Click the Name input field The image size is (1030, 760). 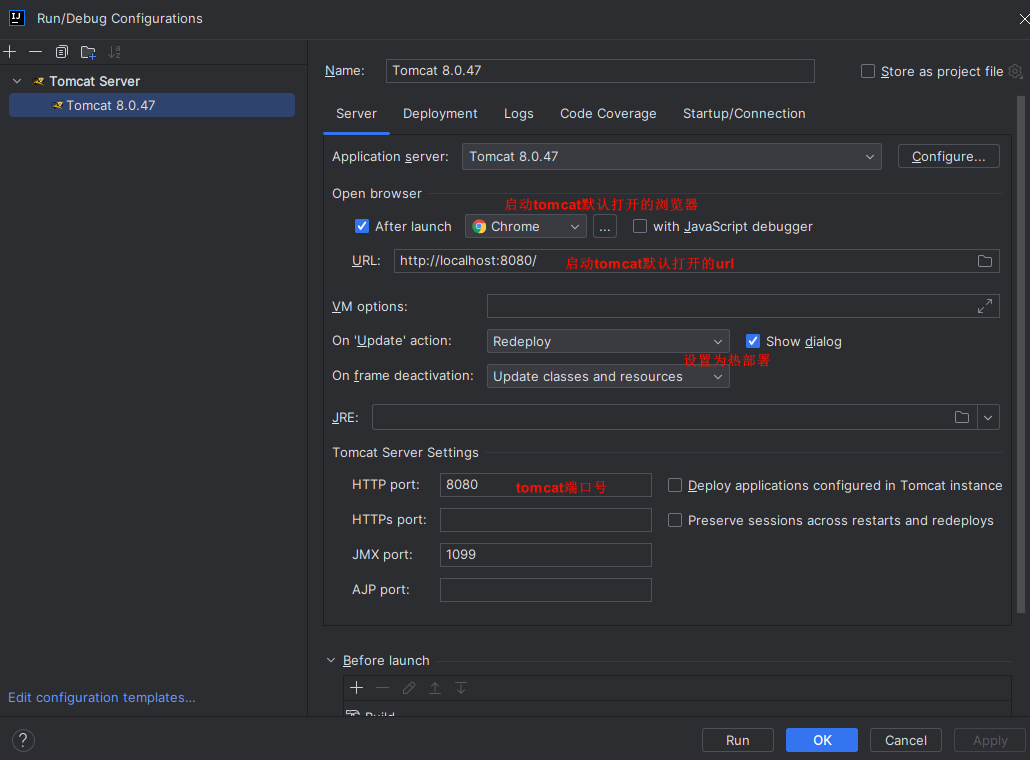point(600,71)
